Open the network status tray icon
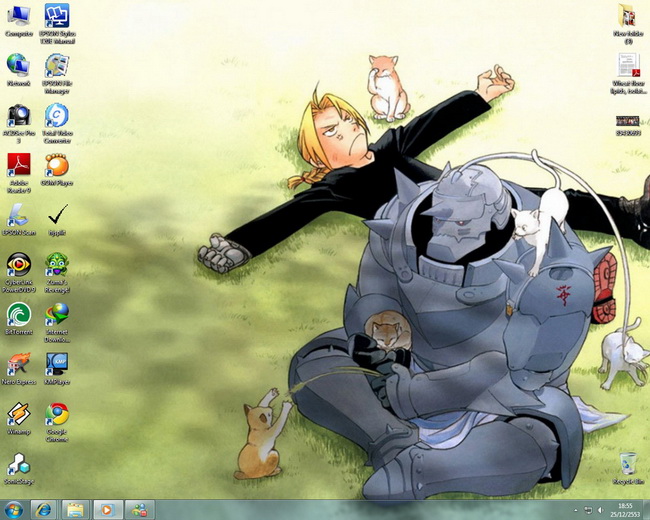 pos(588,510)
